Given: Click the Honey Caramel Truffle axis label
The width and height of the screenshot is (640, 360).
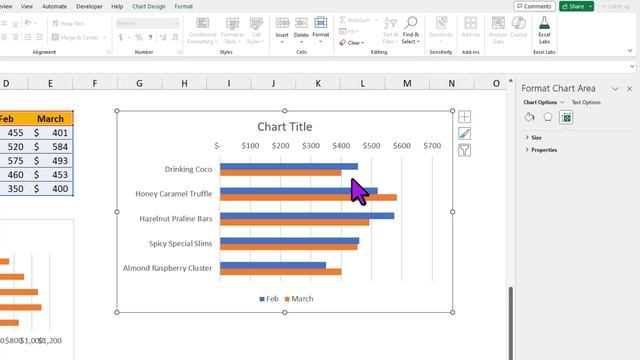Looking at the screenshot, I should tap(173, 194).
